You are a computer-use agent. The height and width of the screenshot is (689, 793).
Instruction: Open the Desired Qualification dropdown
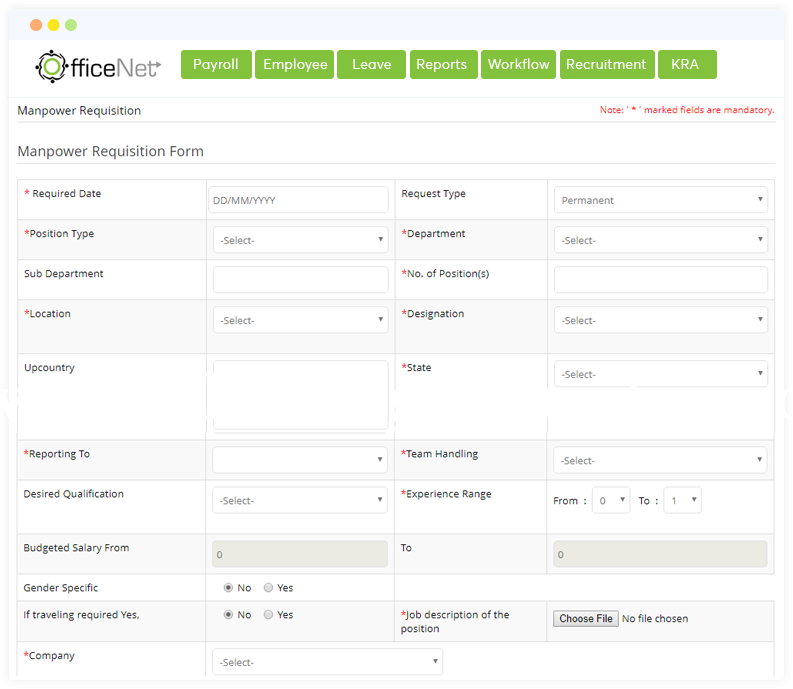pos(300,500)
